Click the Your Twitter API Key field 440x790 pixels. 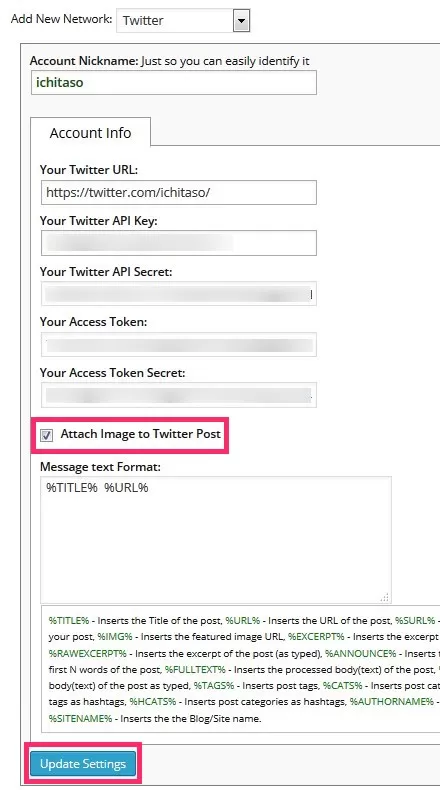[x=179, y=243]
